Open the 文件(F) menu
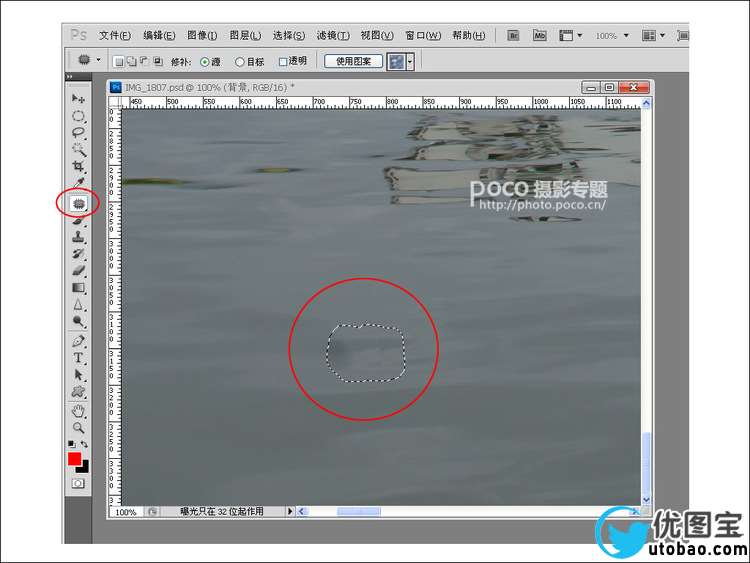The height and width of the screenshot is (563, 750). pos(115,35)
